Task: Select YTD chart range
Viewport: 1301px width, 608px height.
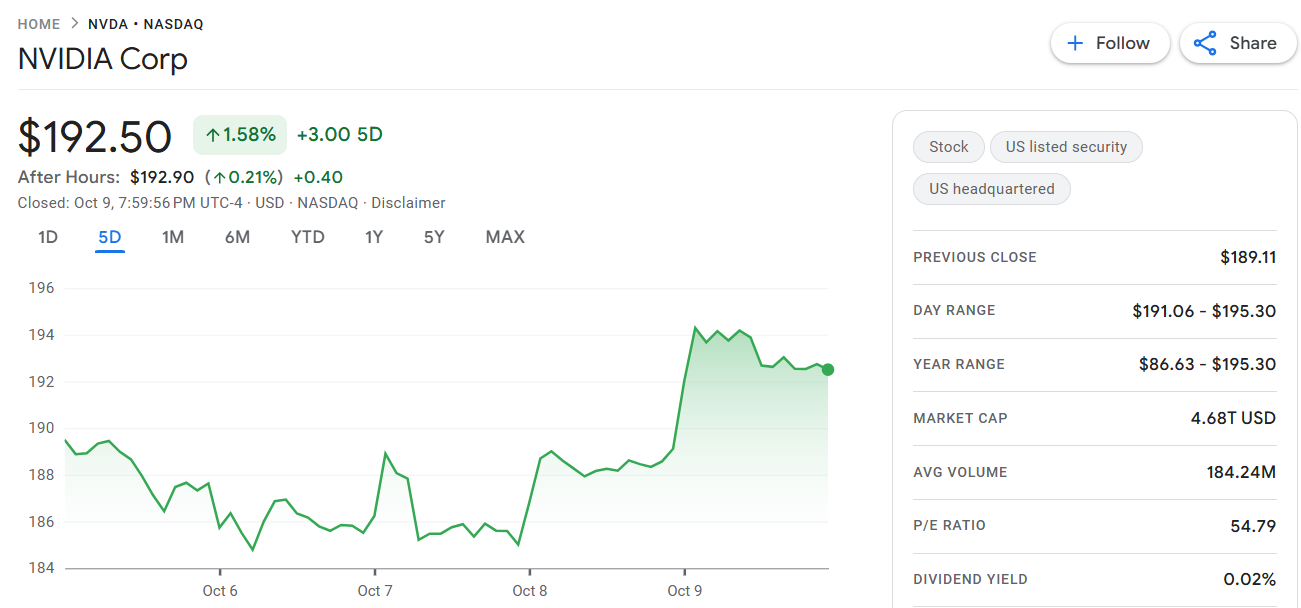Action: tap(308, 238)
